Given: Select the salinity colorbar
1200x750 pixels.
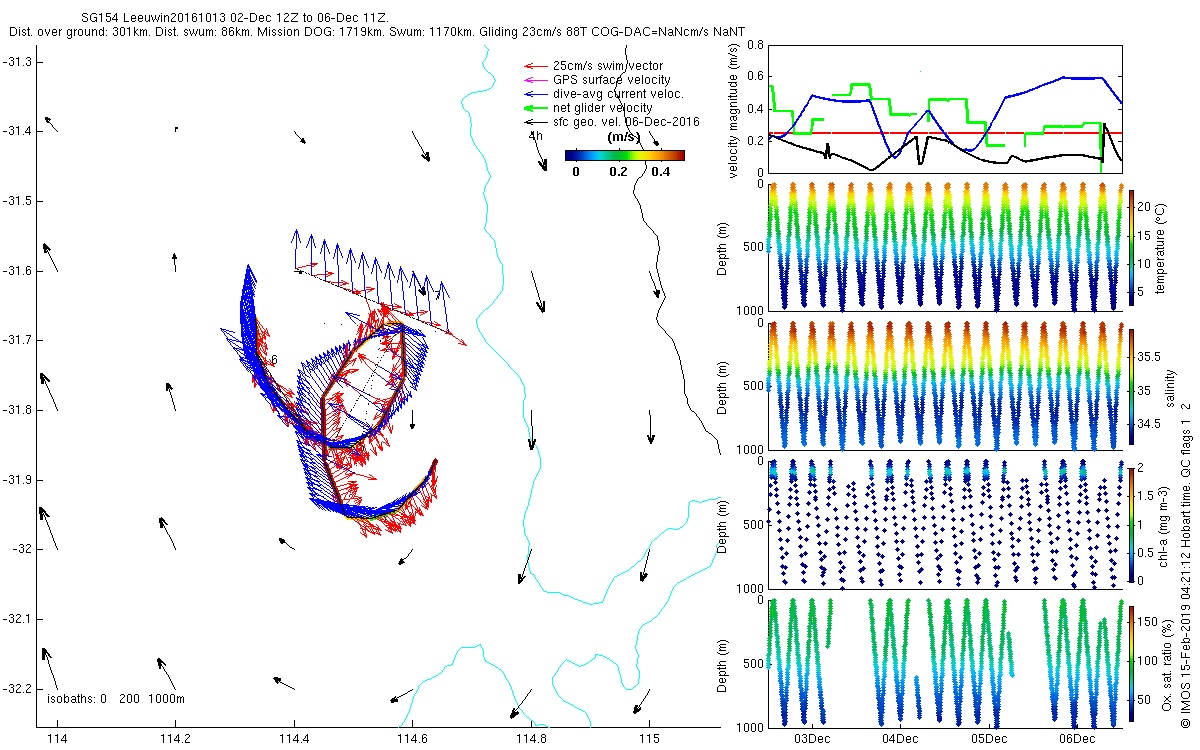Looking at the screenshot, I should pos(1132,386).
